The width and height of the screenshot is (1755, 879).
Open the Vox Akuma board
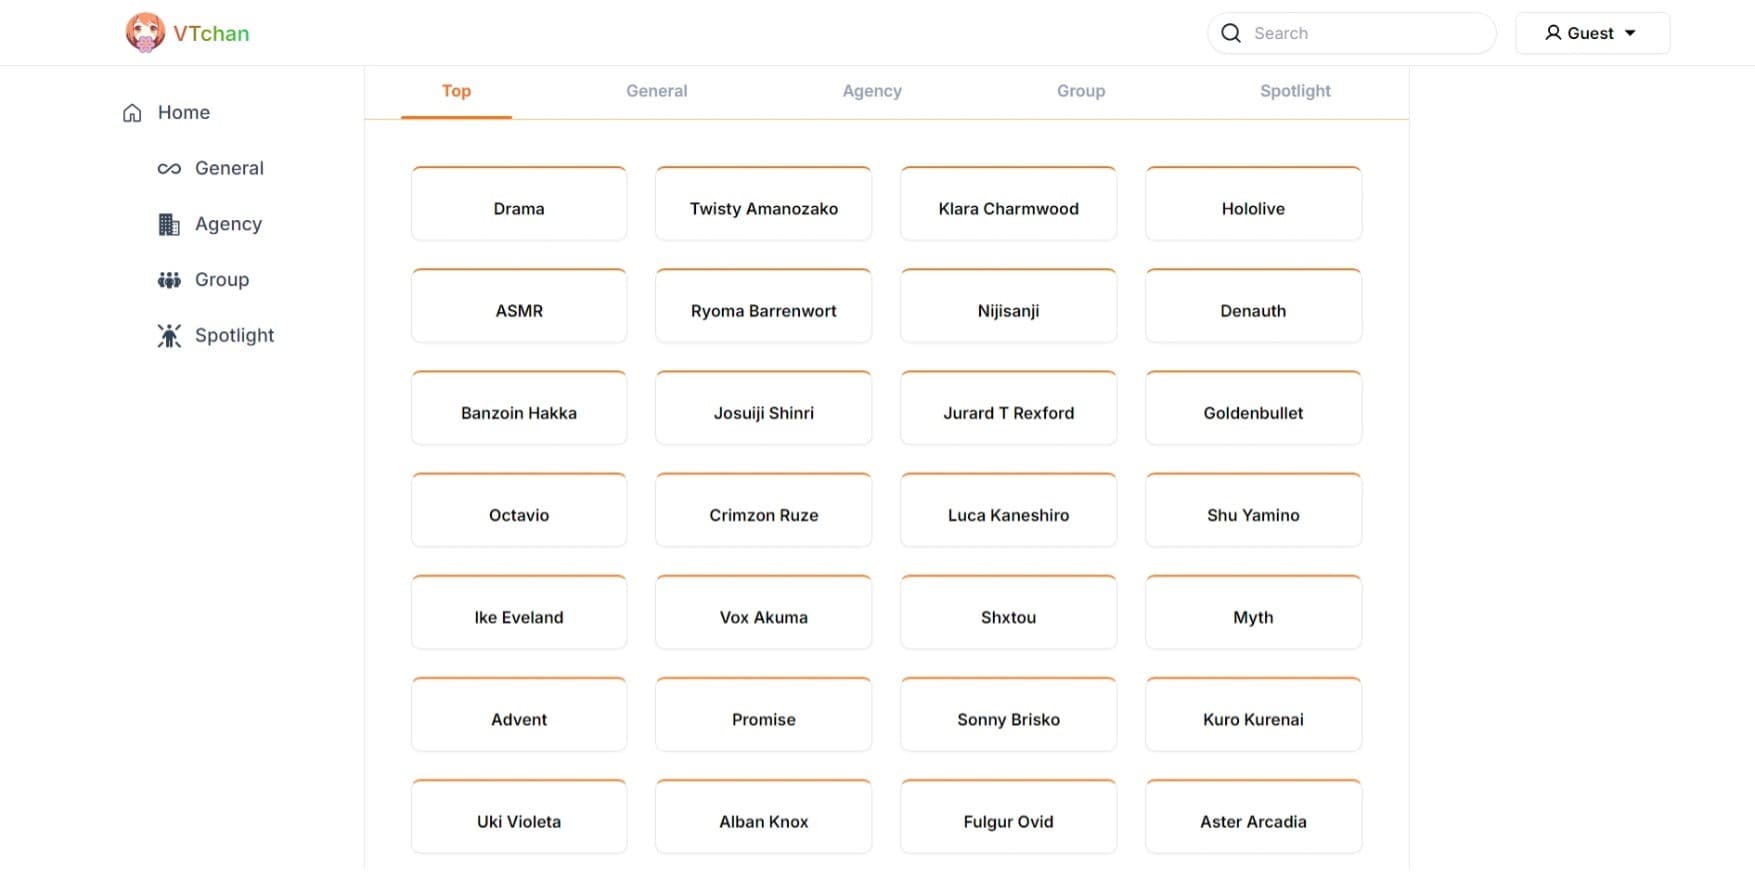764,612
